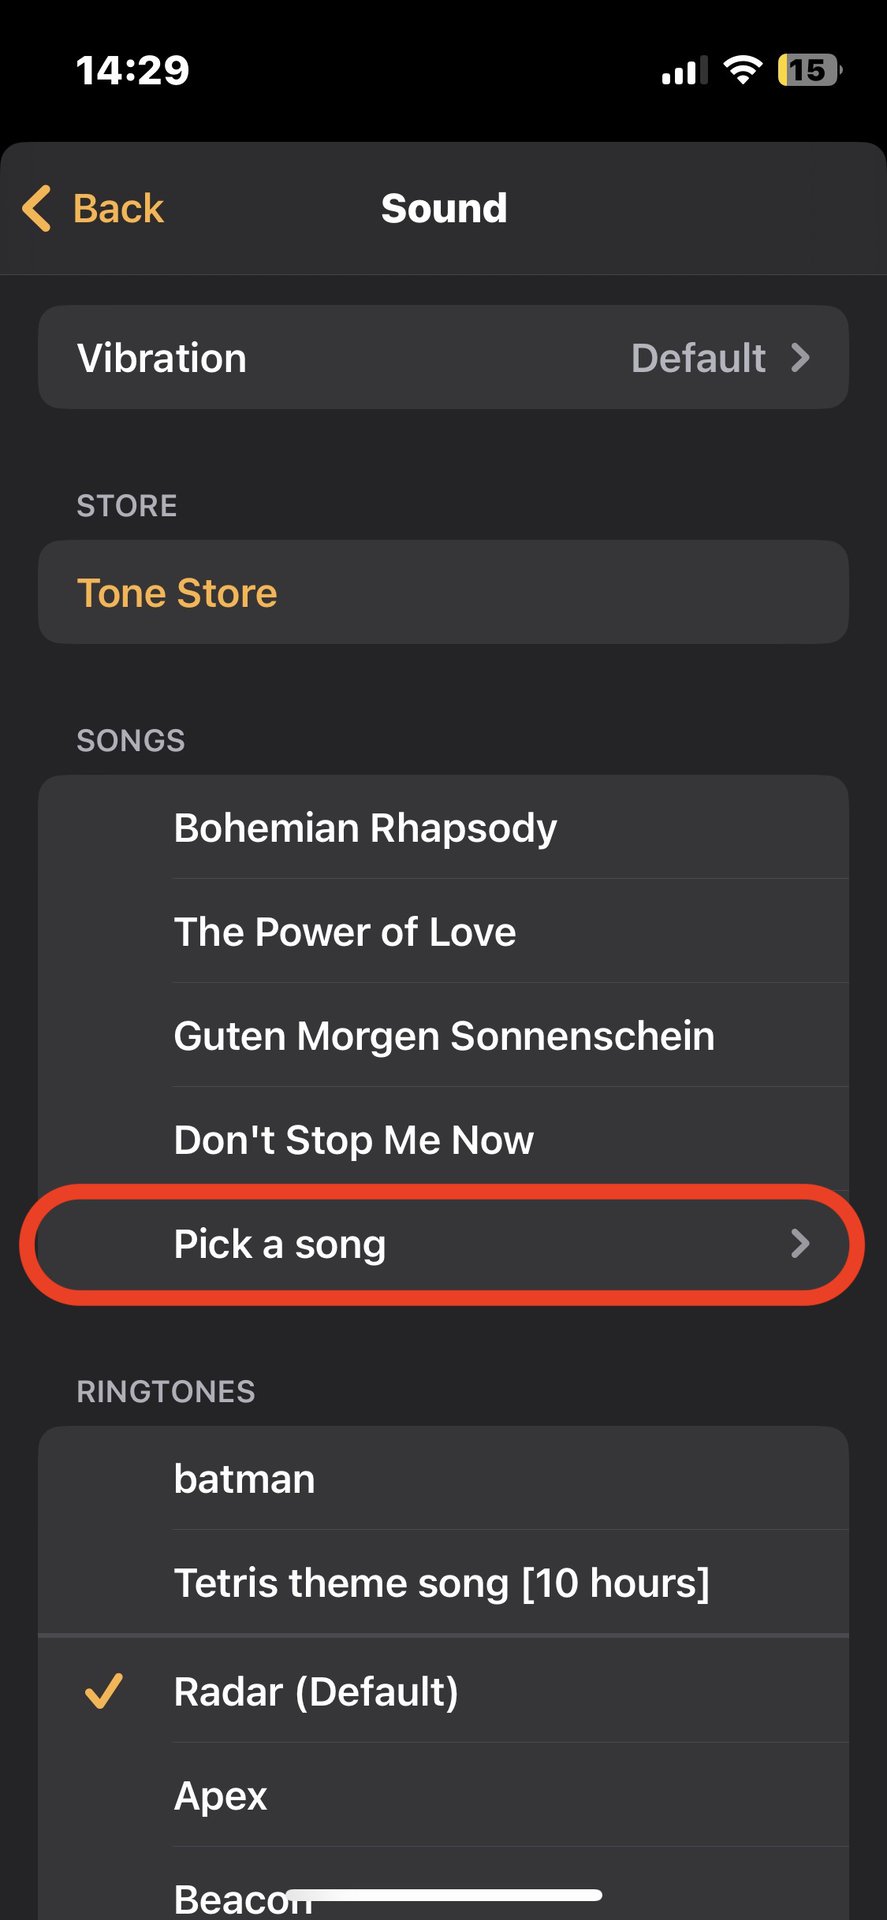Image resolution: width=887 pixels, height=1920 pixels.
Task: Select Guten Morgen Sonnenschein song
Action: [444, 1036]
